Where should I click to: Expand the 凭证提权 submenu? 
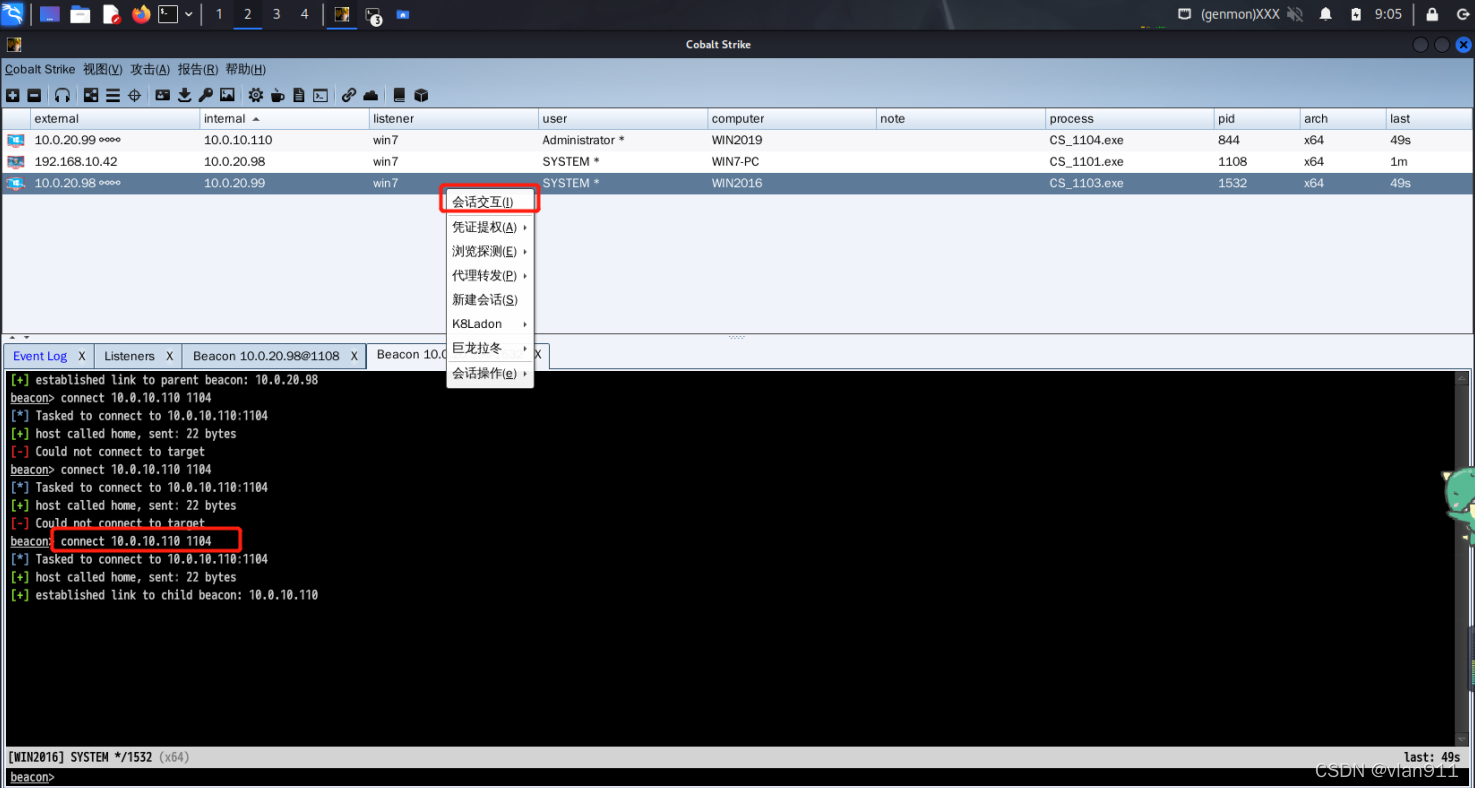pos(490,227)
